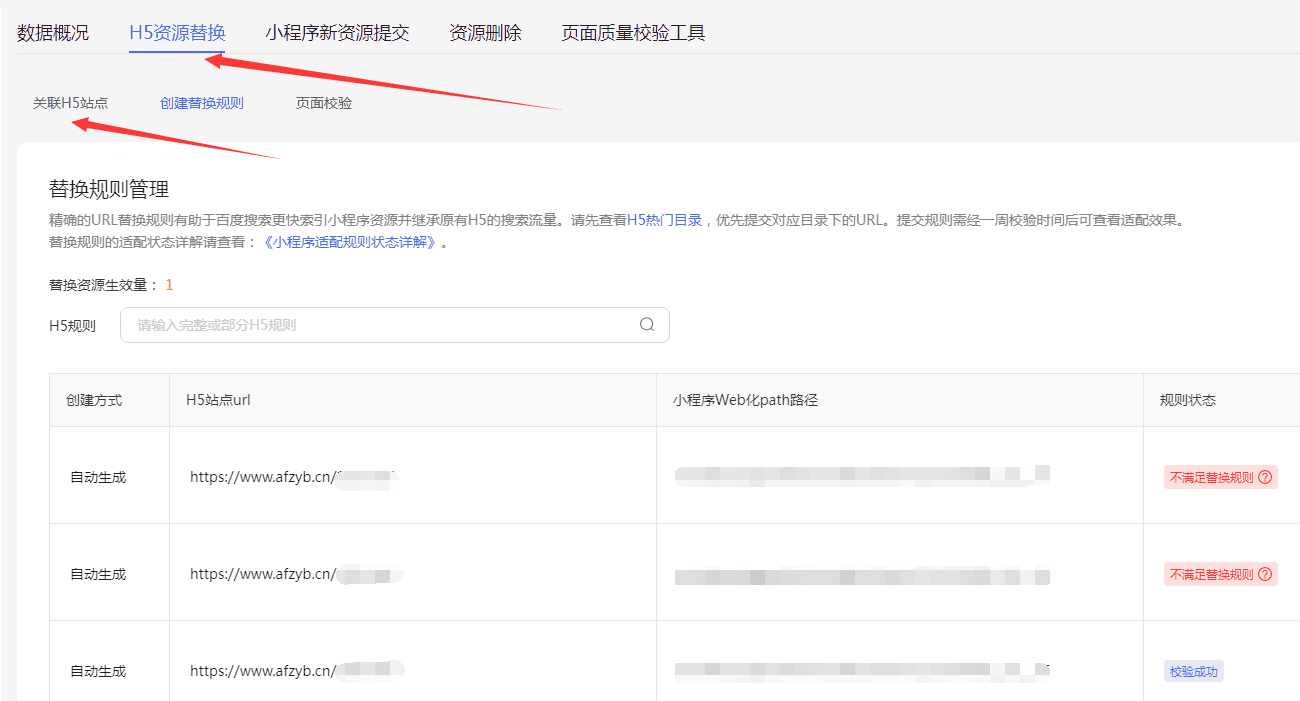The image size is (1300, 701).
Task: Click the 规则状态 column header
Action: [1187, 398]
